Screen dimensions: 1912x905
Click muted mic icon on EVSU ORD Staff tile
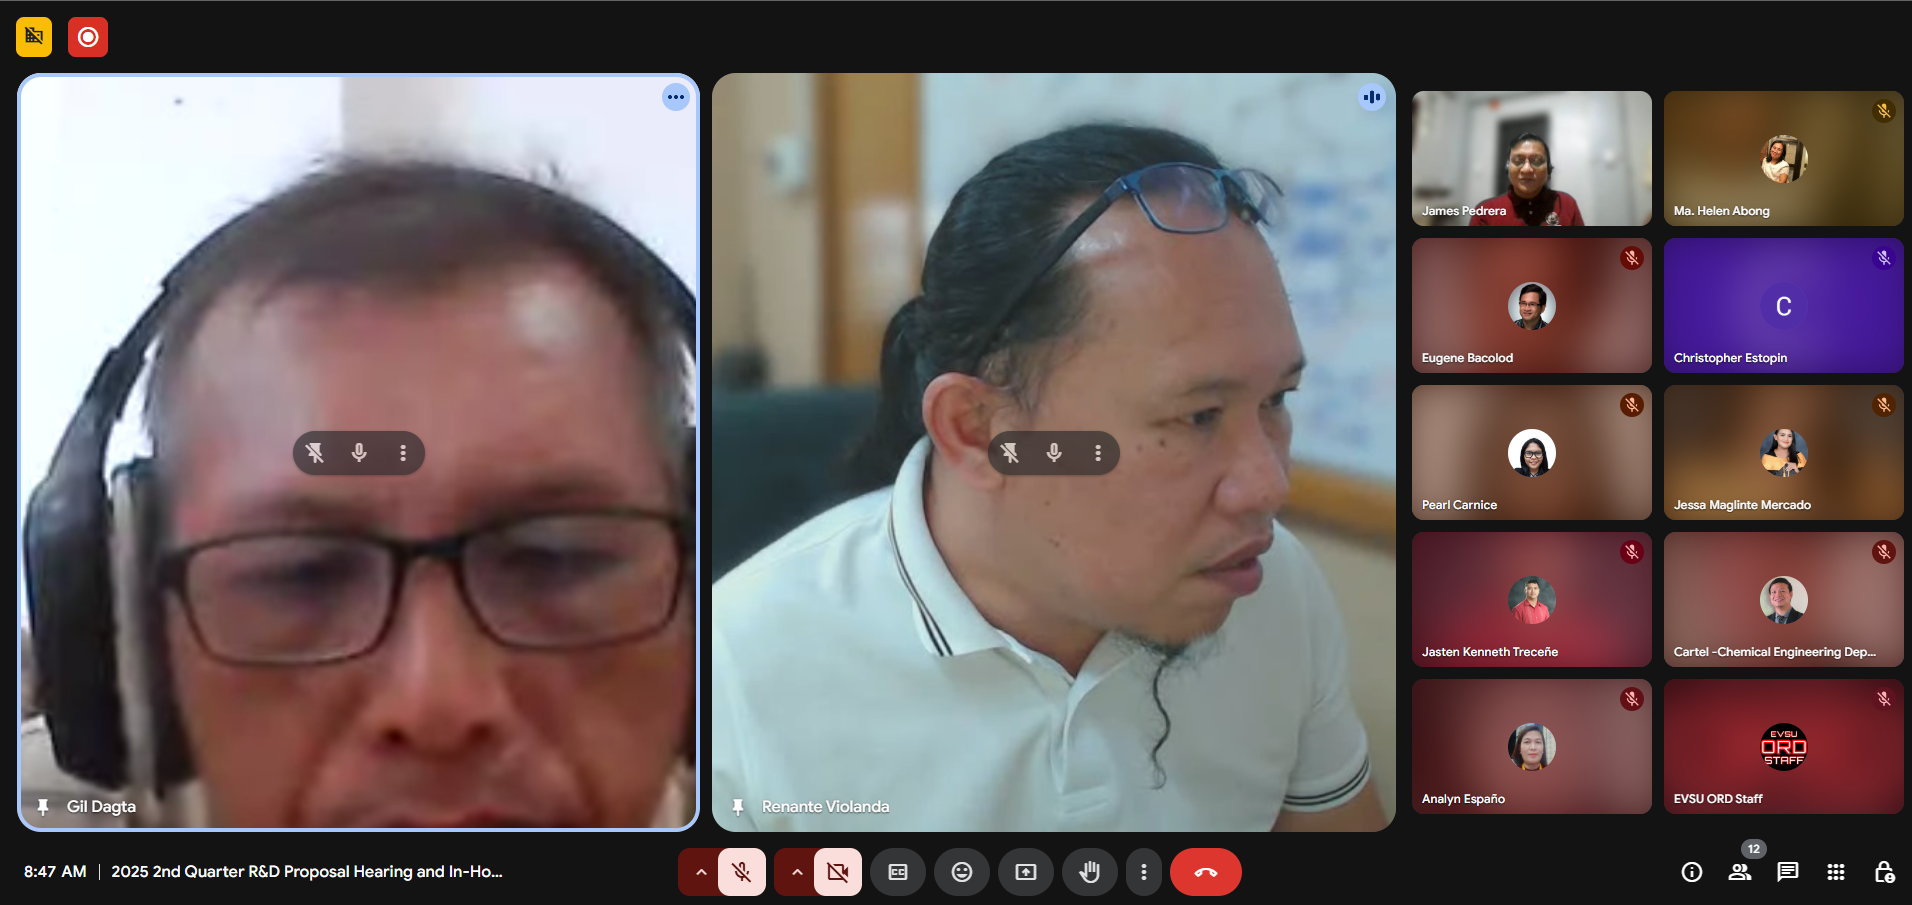pyautogui.click(x=1884, y=699)
